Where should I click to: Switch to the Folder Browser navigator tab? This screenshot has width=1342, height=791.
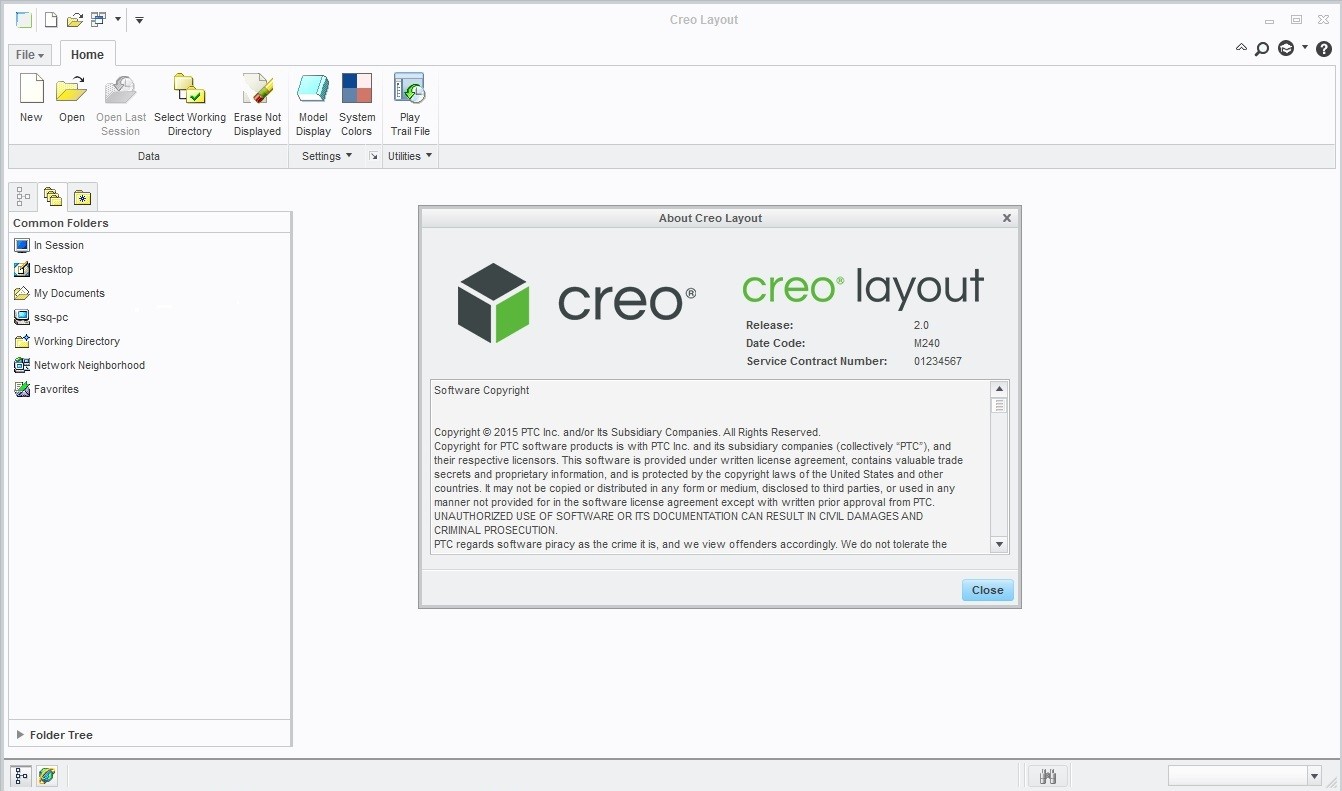tap(53, 197)
